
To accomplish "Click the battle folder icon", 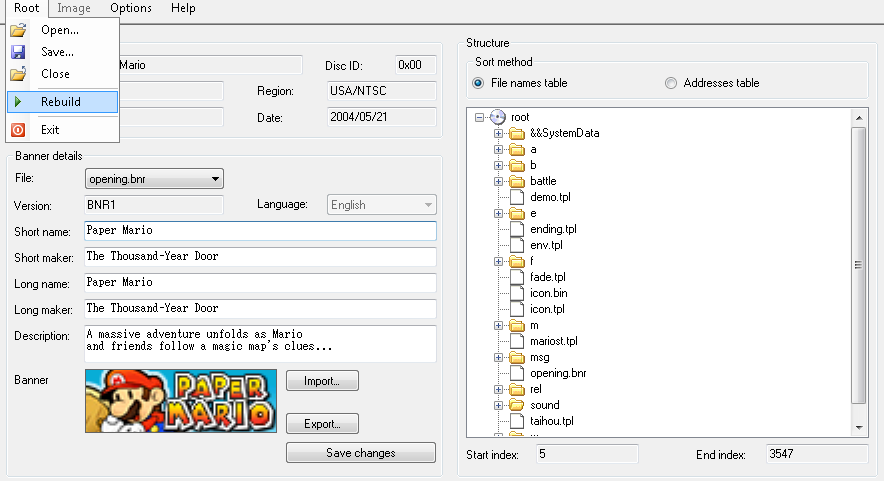I will coord(517,181).
